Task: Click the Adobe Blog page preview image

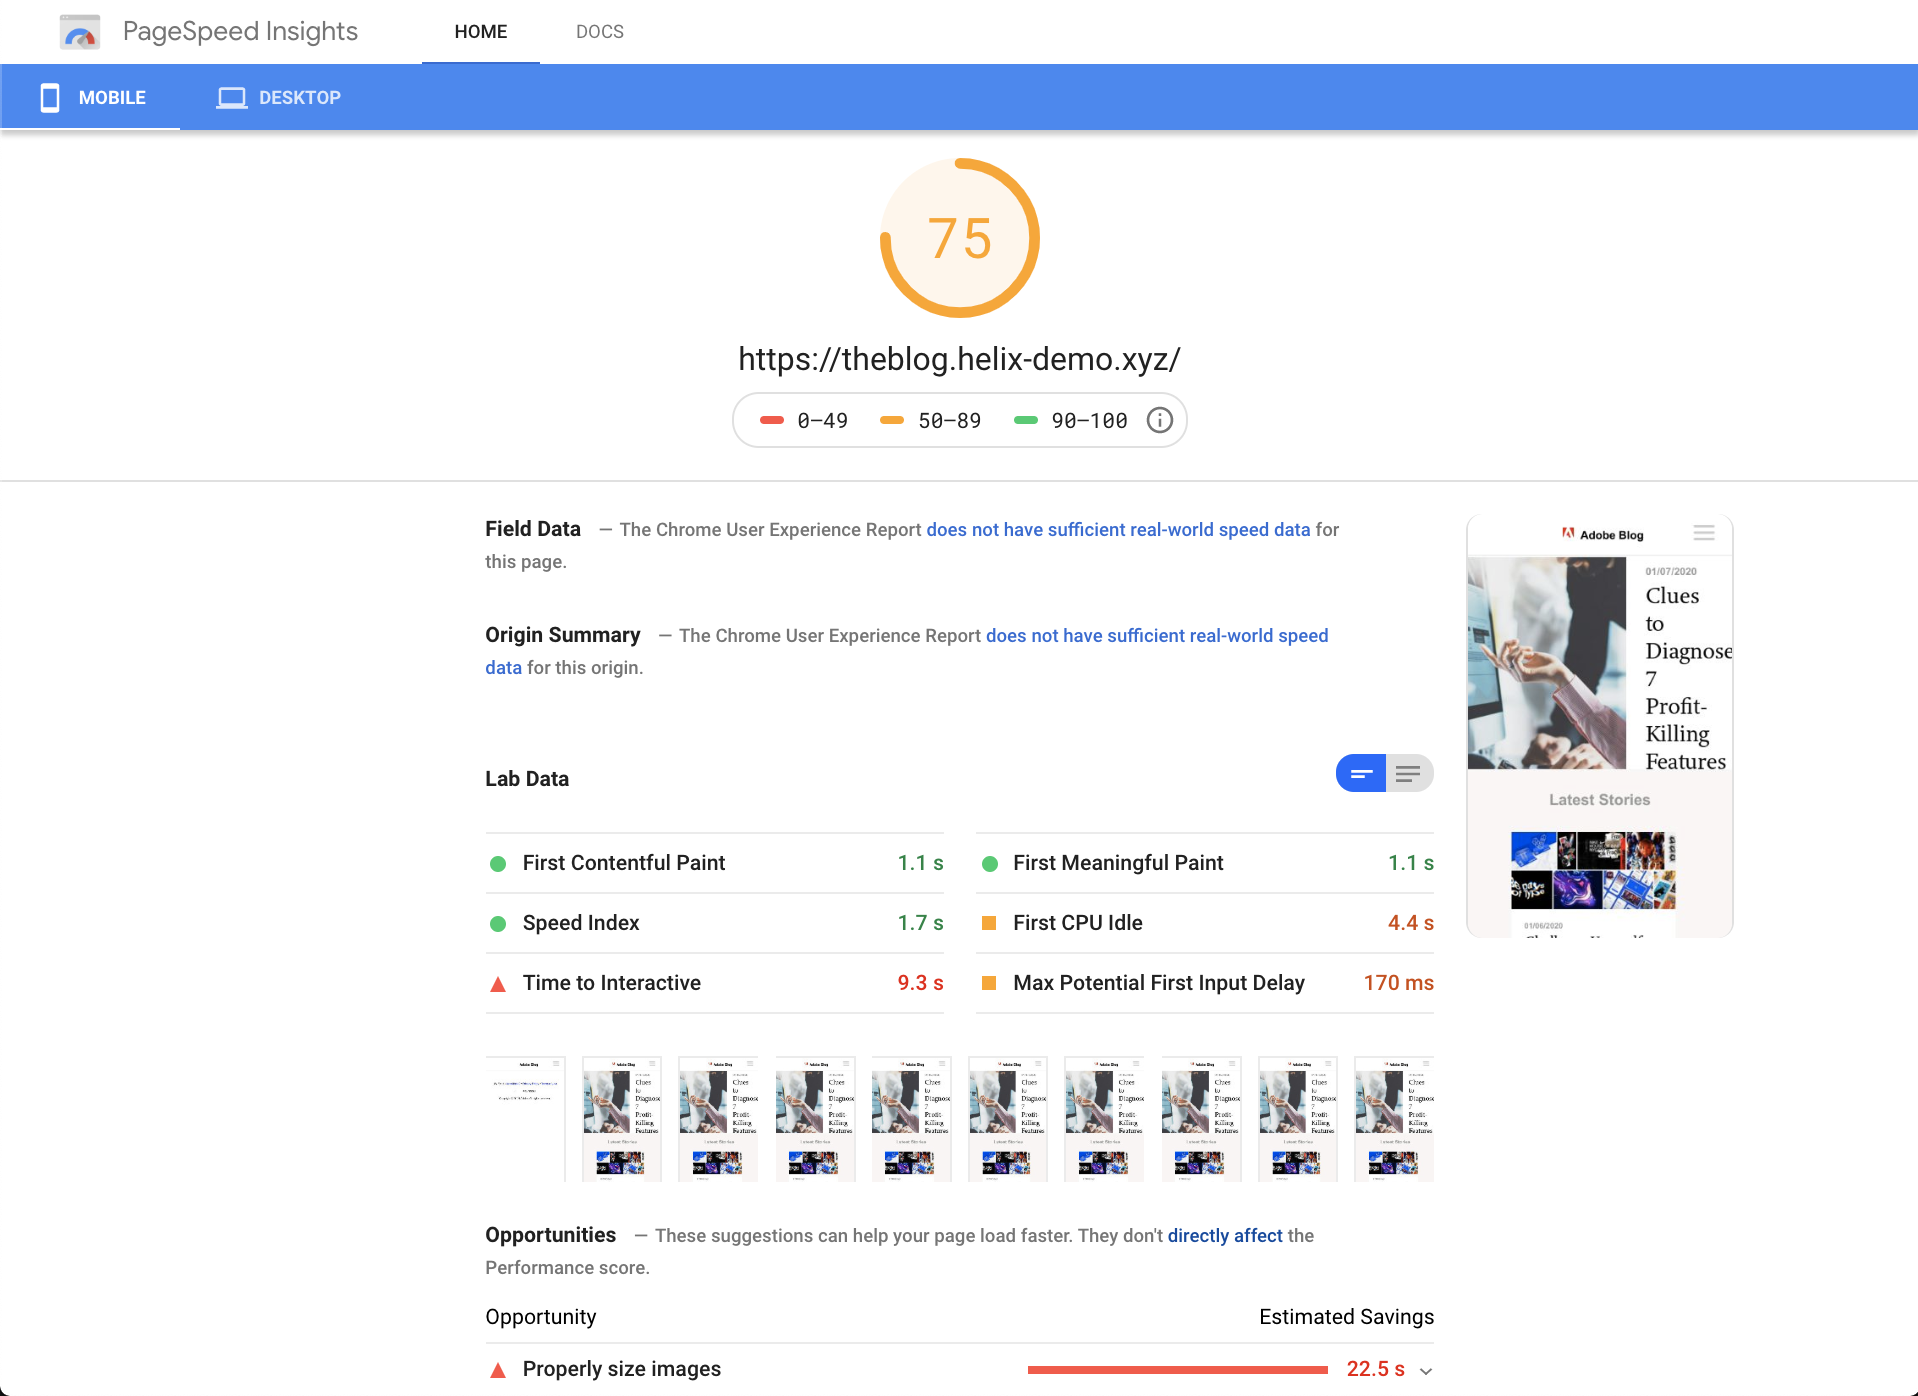Action: pyautogui.click(x=1598, y=726)
